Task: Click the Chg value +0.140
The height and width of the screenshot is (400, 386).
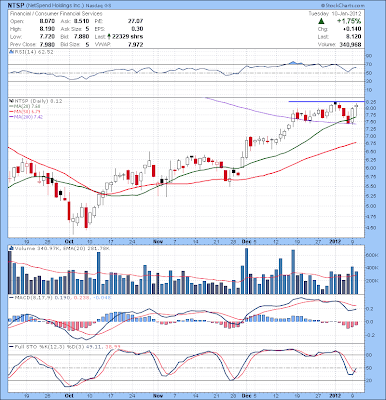Action: pos(352,29)
